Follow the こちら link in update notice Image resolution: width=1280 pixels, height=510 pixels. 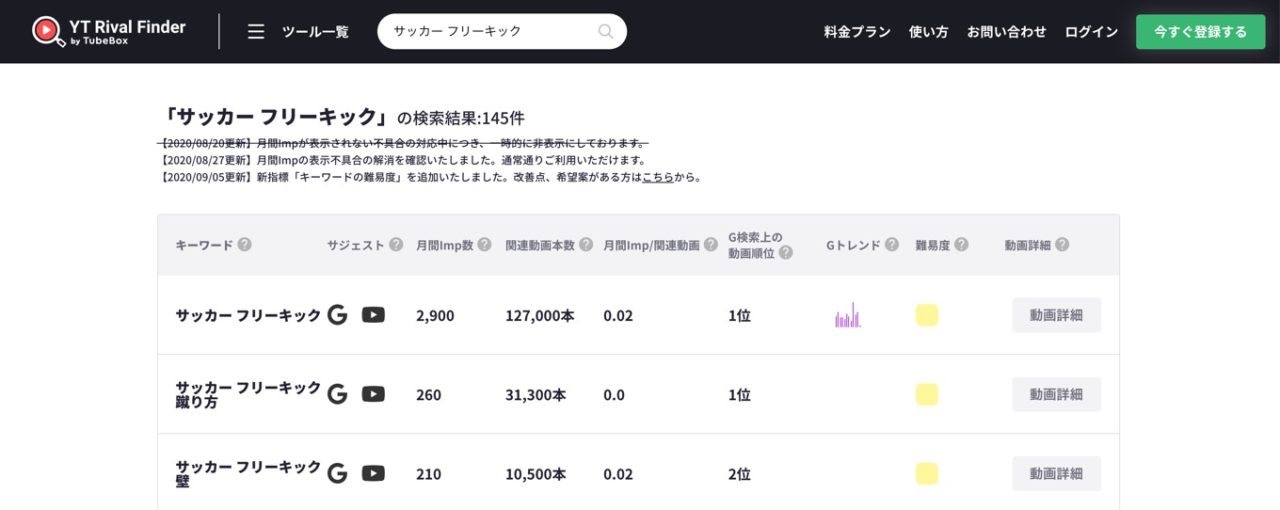point(657,177)
